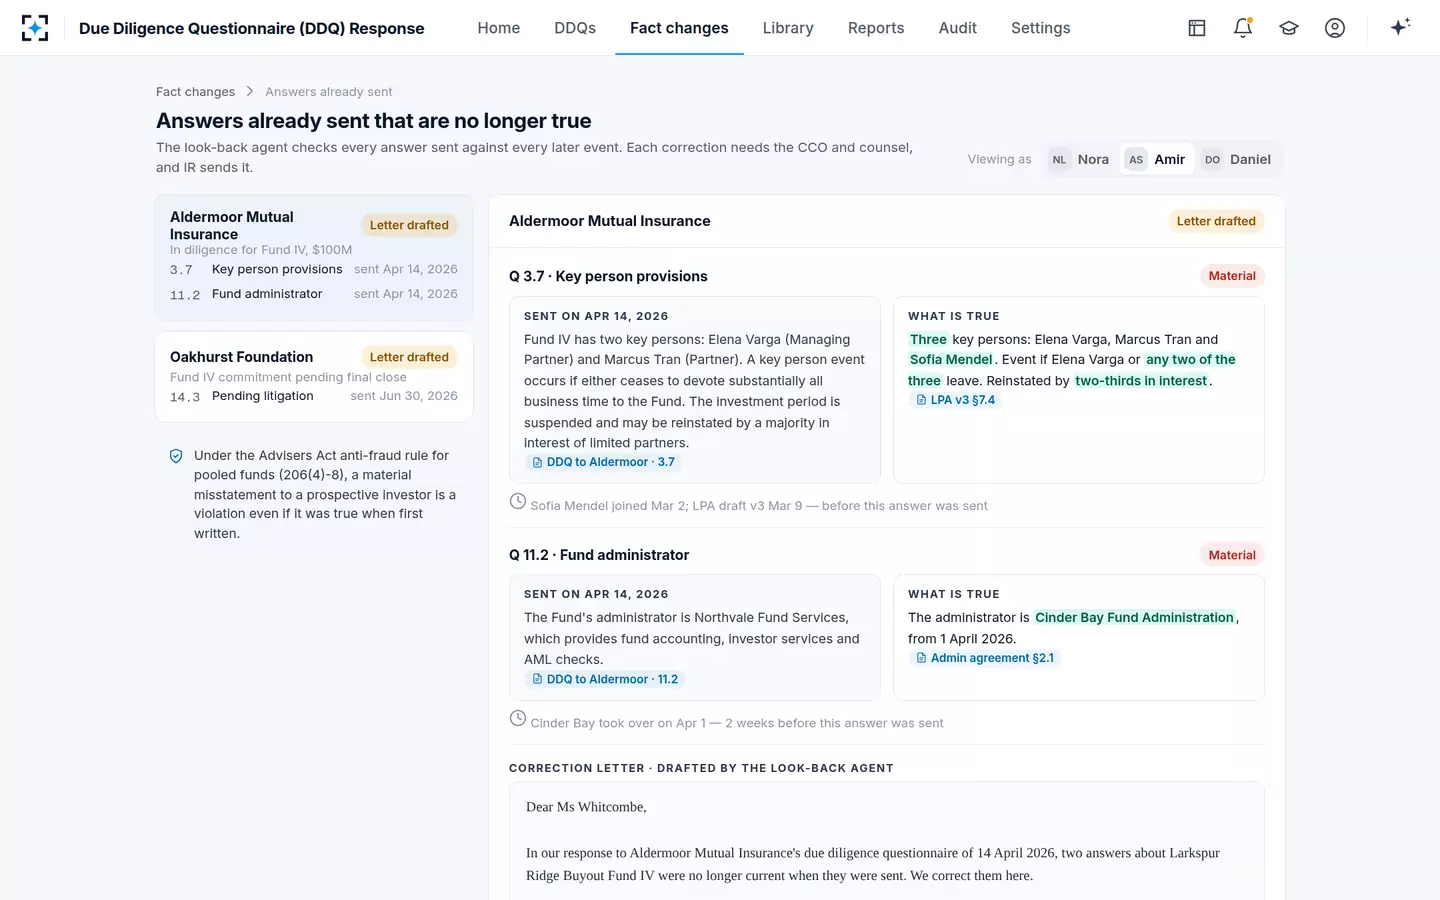1440x900 pixels.
Task: View as Daniel
Action: pyautogui.click(x=1238, y=159)
